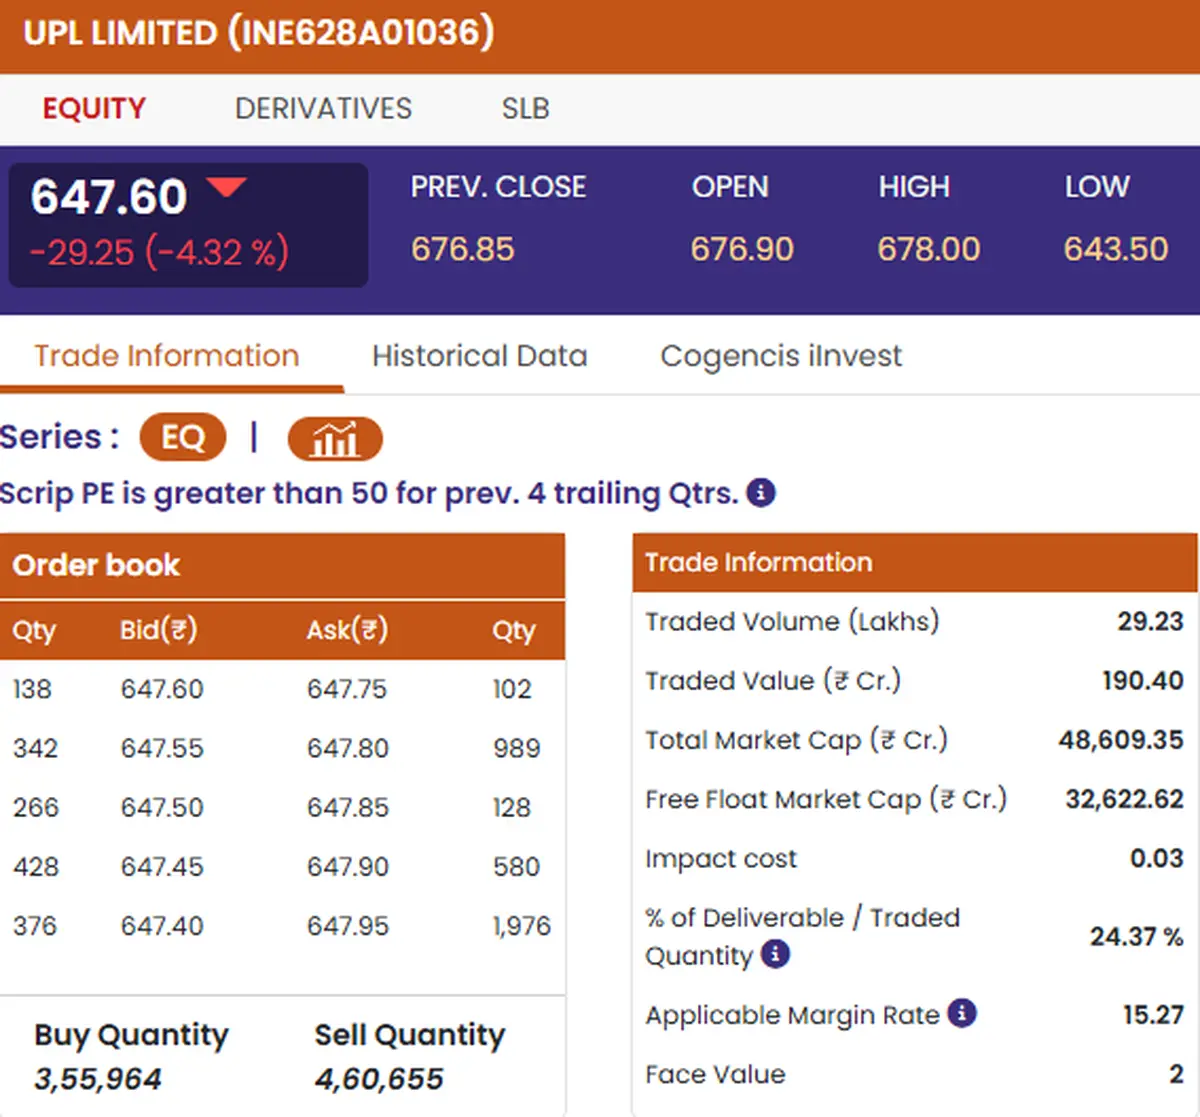Click deliverable percentage 24.37 %

1137,937
